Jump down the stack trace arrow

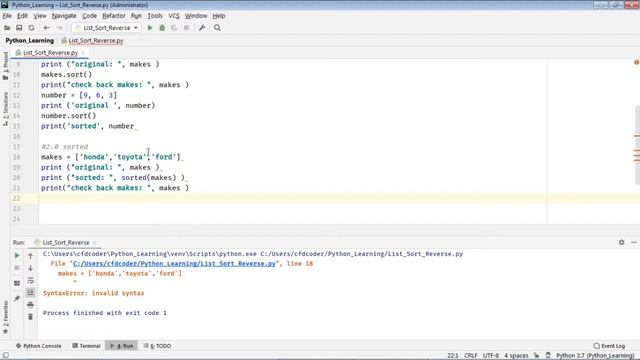pyautogui.click(x=31, y=268)
